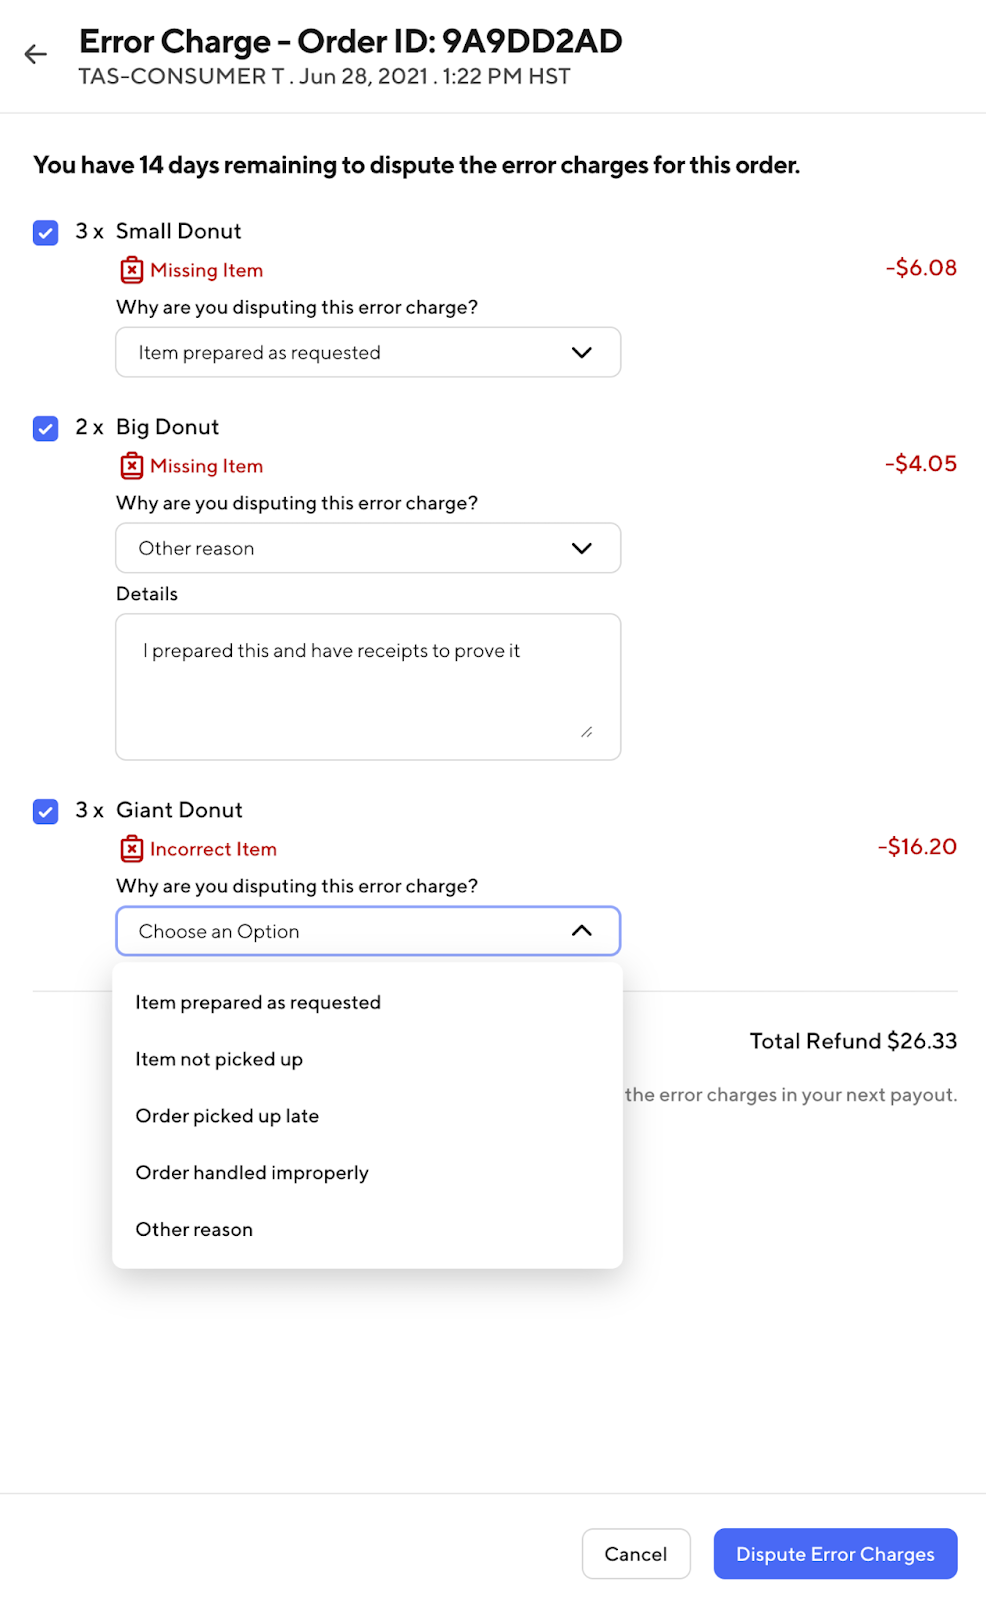Uncheck the Big Donut checkbox

[46, 429]
